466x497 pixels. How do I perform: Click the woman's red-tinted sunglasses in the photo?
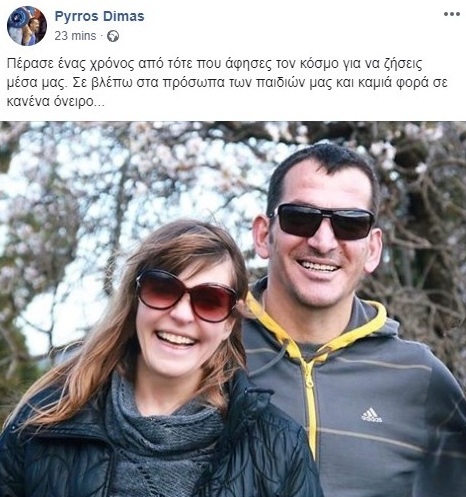187,294
